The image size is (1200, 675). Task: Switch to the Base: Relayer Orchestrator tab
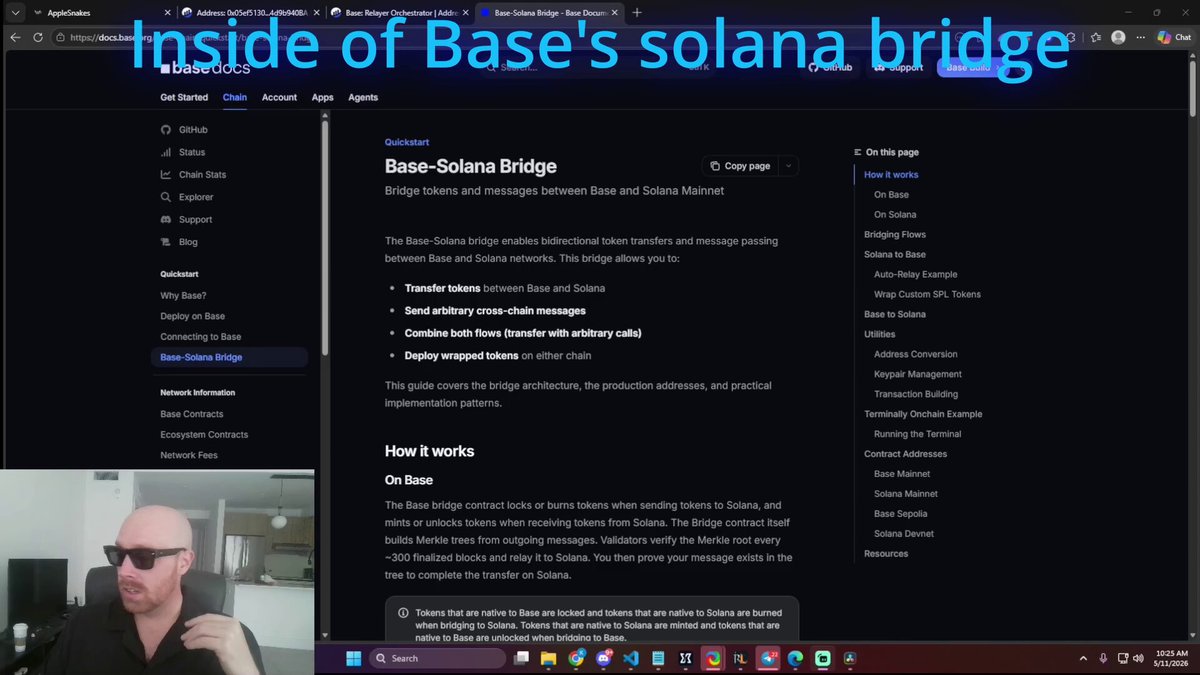tap(398, 12)
